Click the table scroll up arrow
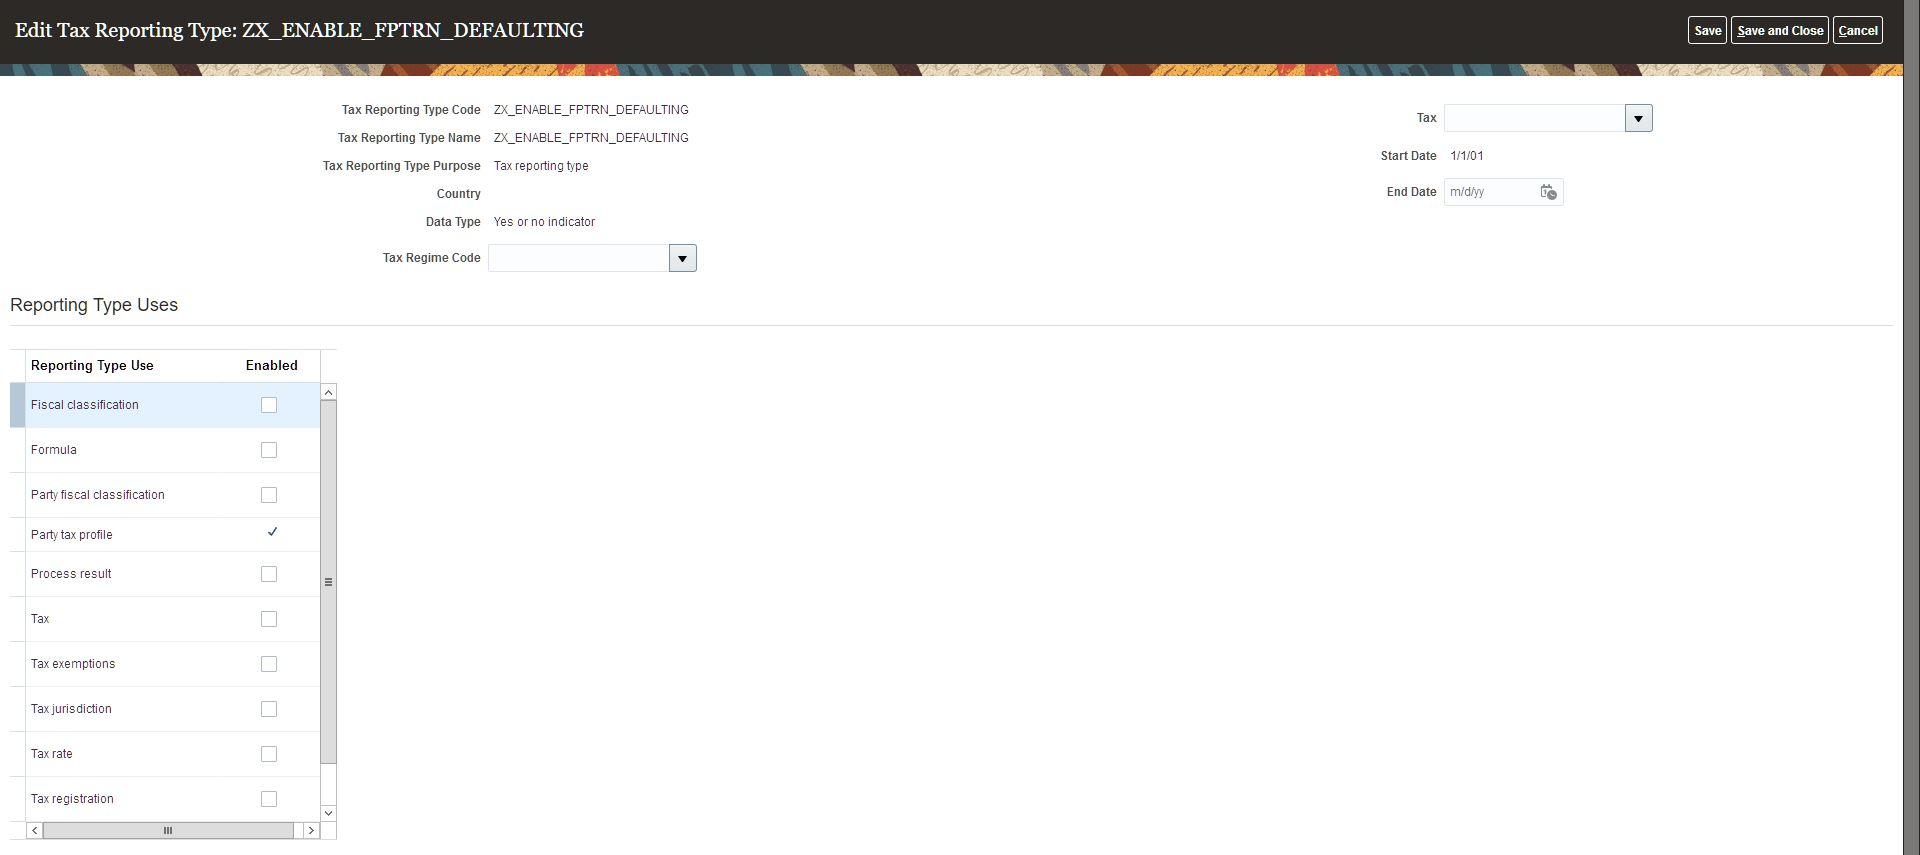The height and width of the screenshot is (855, 1920). [328, 392]
